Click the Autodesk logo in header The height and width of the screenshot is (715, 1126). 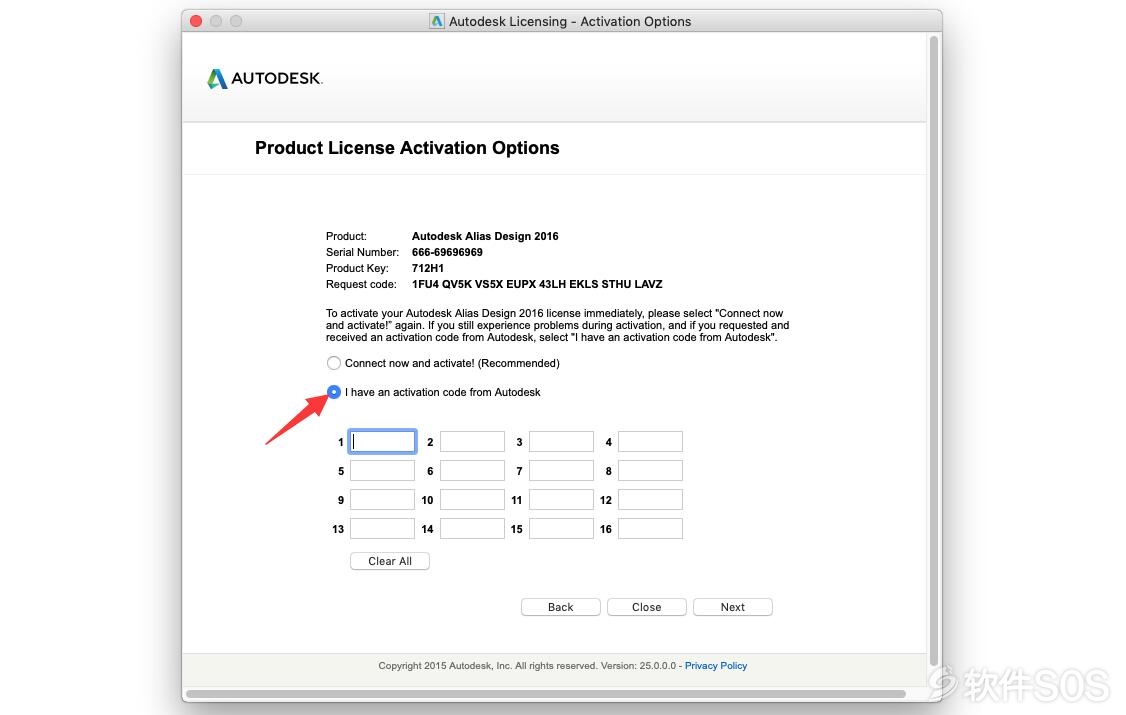(x=265, y=78)
